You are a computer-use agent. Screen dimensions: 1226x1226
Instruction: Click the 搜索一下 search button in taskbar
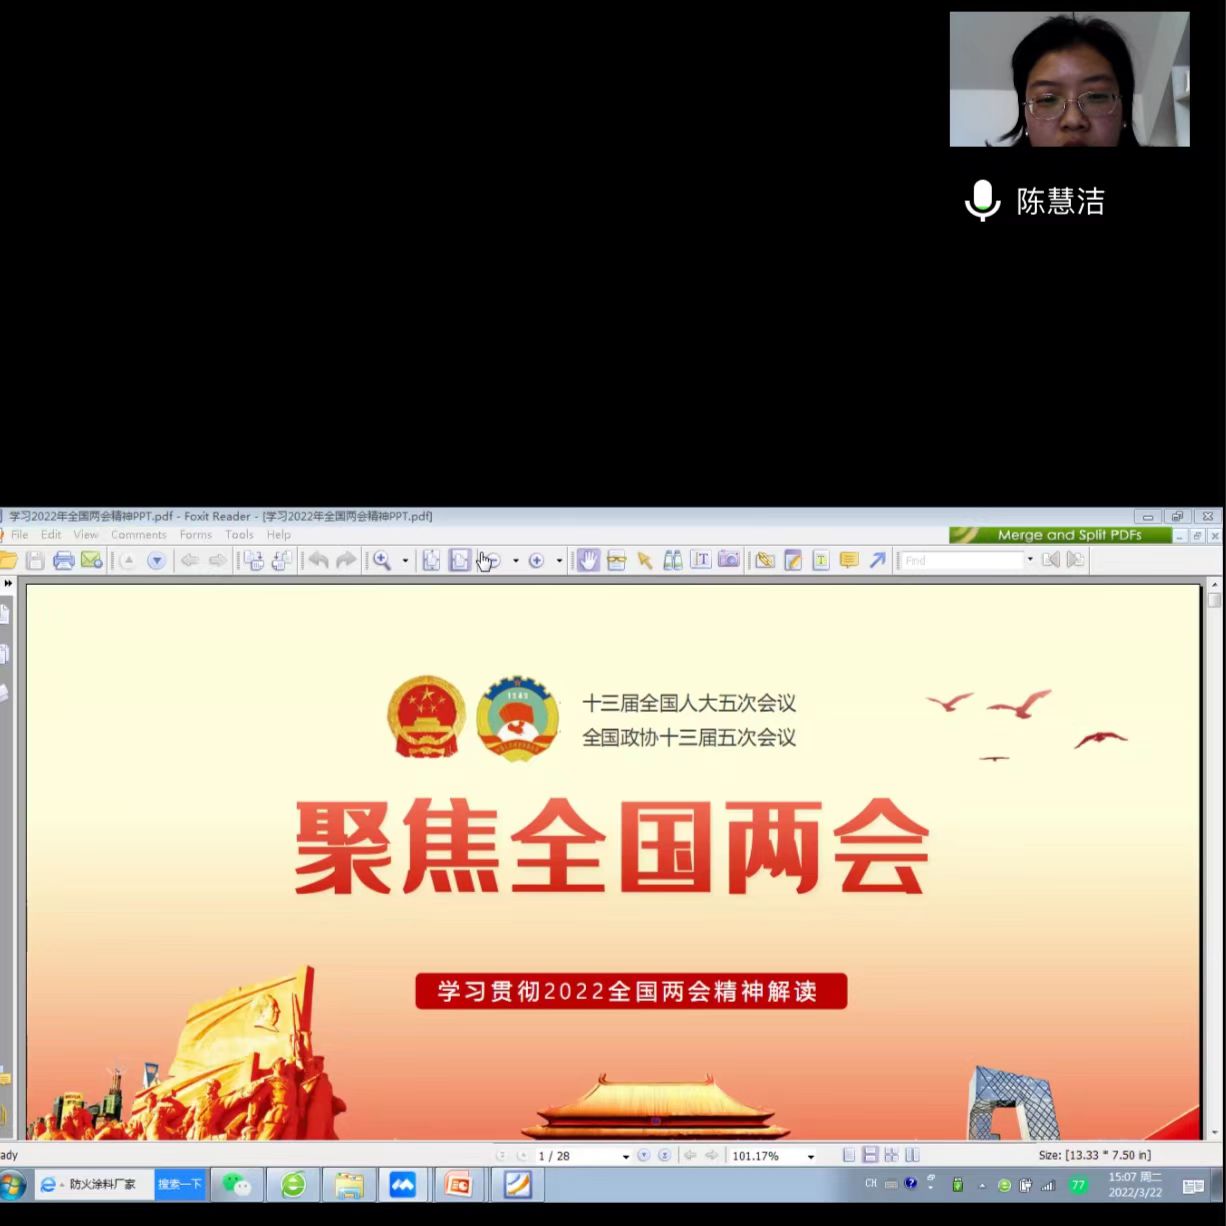[x=180, y=1184]
